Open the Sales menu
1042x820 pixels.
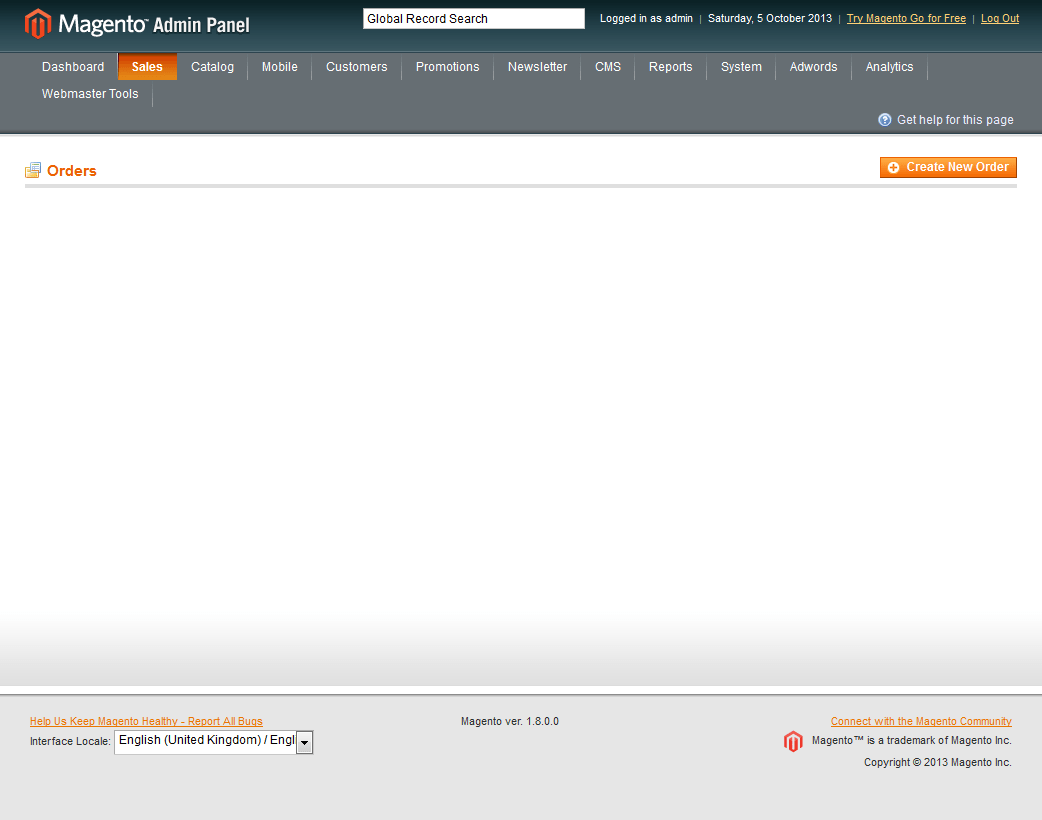click(147, 67)
